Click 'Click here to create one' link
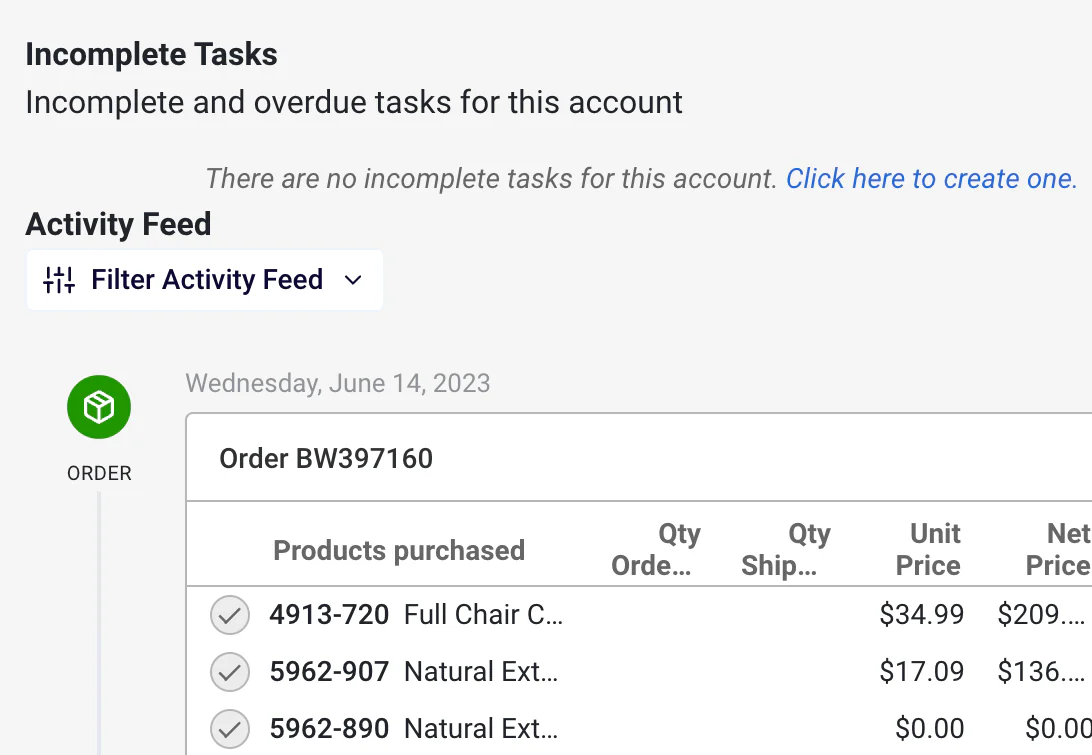Viewport: 1092px width, 755px height. [931, 179]
